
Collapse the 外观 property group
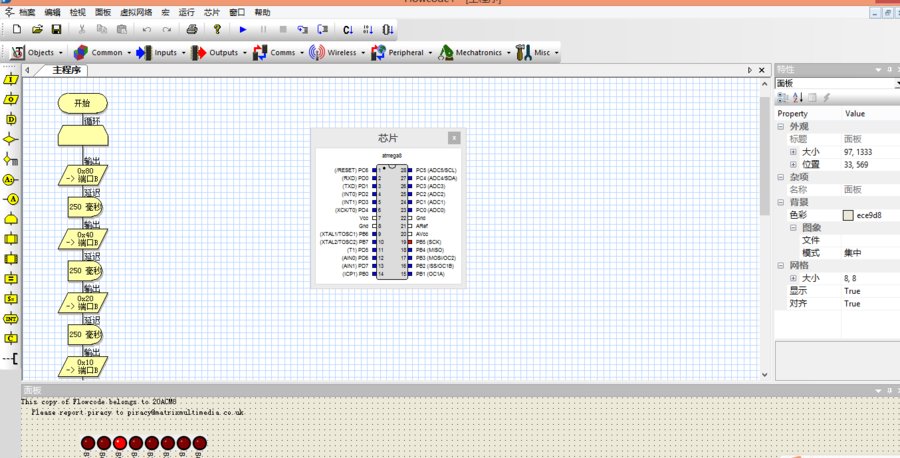[781, 126]
